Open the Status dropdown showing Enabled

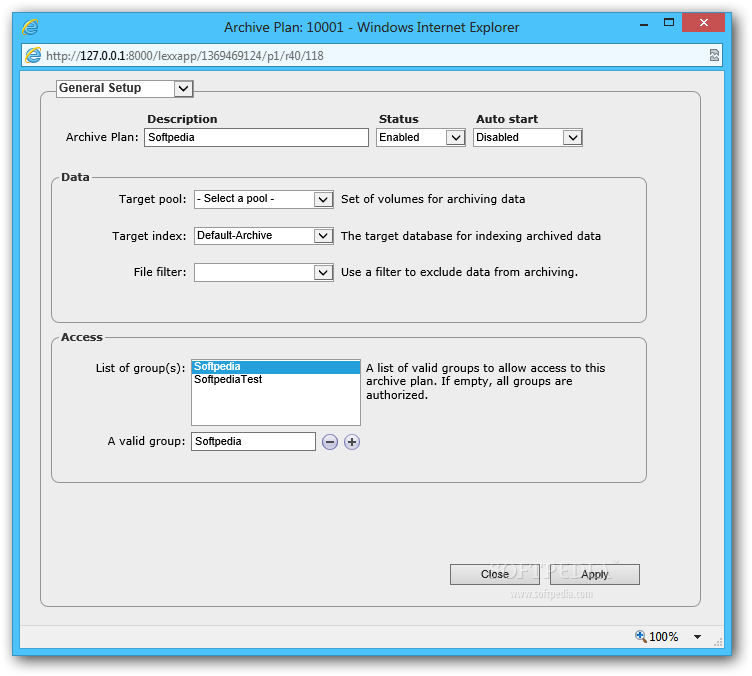[x=421, y=138]
